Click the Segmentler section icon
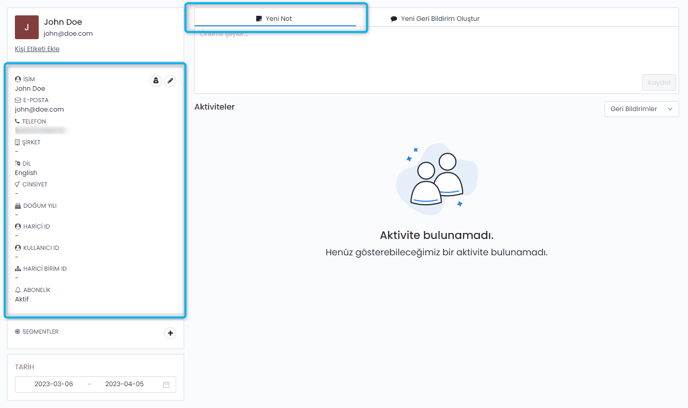Viewport: 688px width, 408px height. (18, 332)
